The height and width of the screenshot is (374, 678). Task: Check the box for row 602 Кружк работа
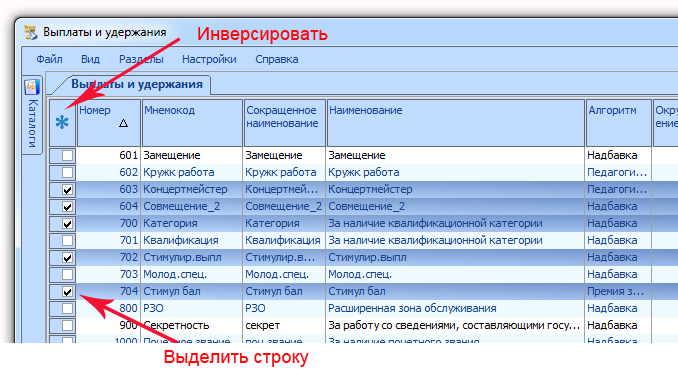click(67, 173)
